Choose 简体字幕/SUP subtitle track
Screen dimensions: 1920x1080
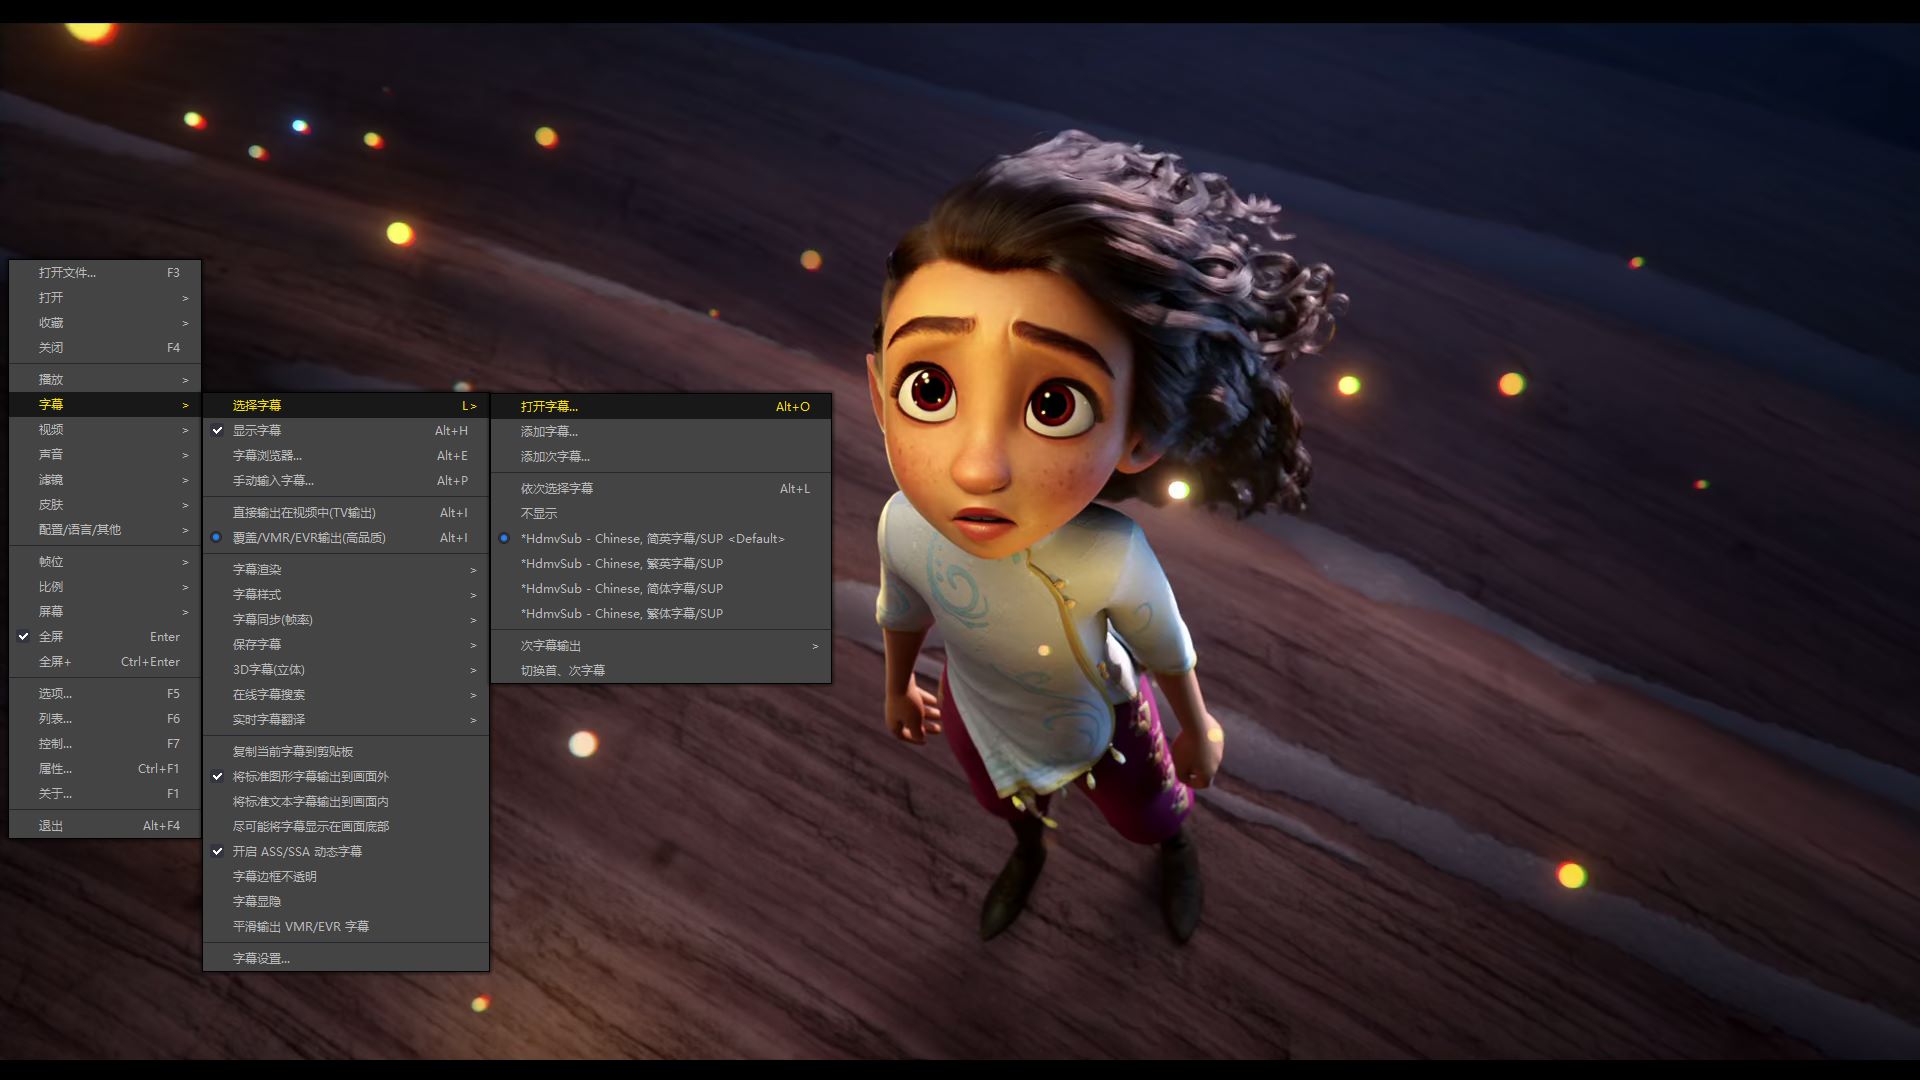[621, 588]
